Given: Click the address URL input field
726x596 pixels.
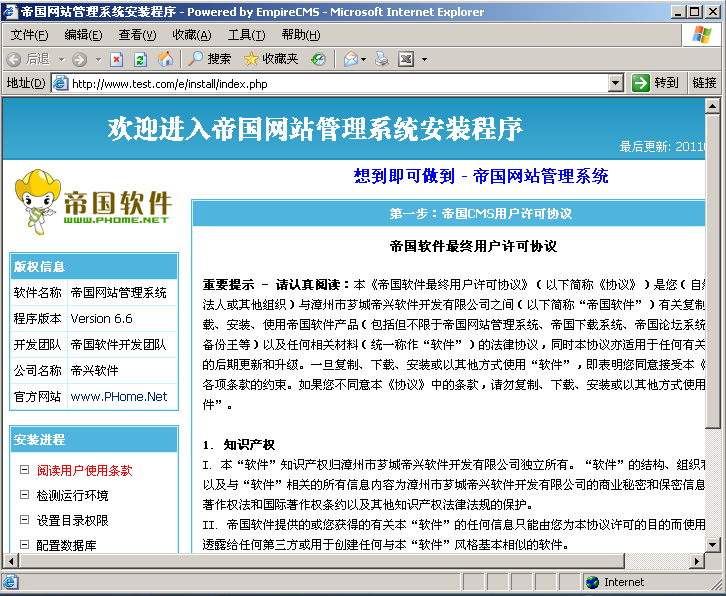Looking at the screenshot, I should (338, 84).
